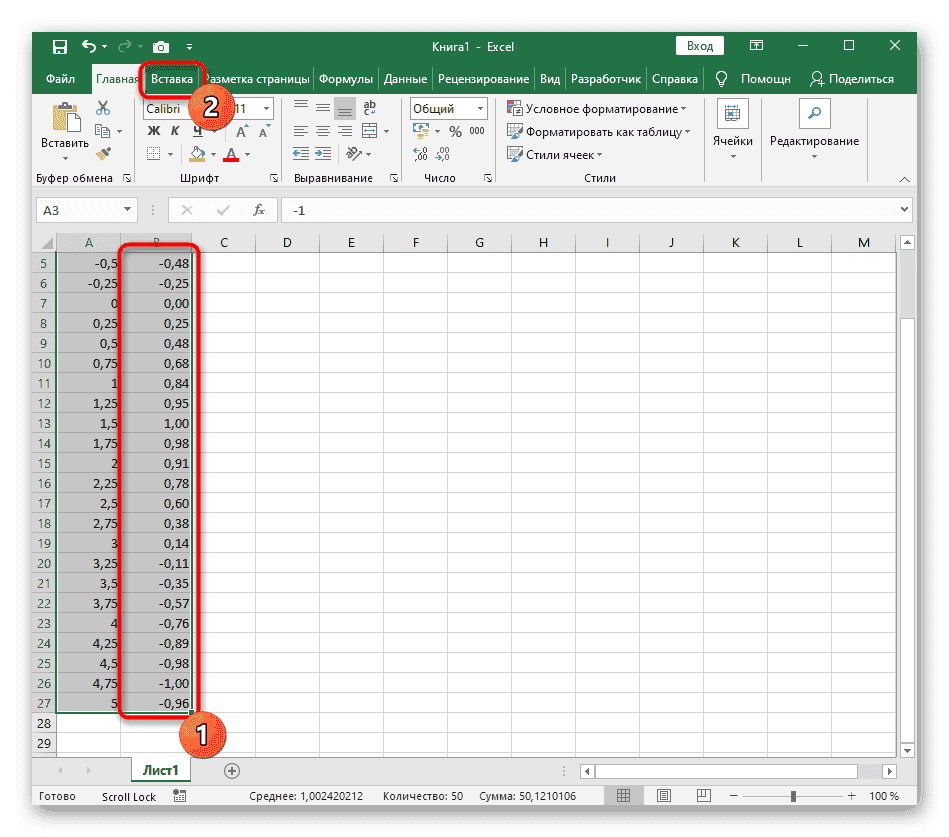Image resolution: width=949 pixels, height=837 pixels.
Task: Click the Save icon in the title bar
Action: pyautogui.click(x=60, y=46)
